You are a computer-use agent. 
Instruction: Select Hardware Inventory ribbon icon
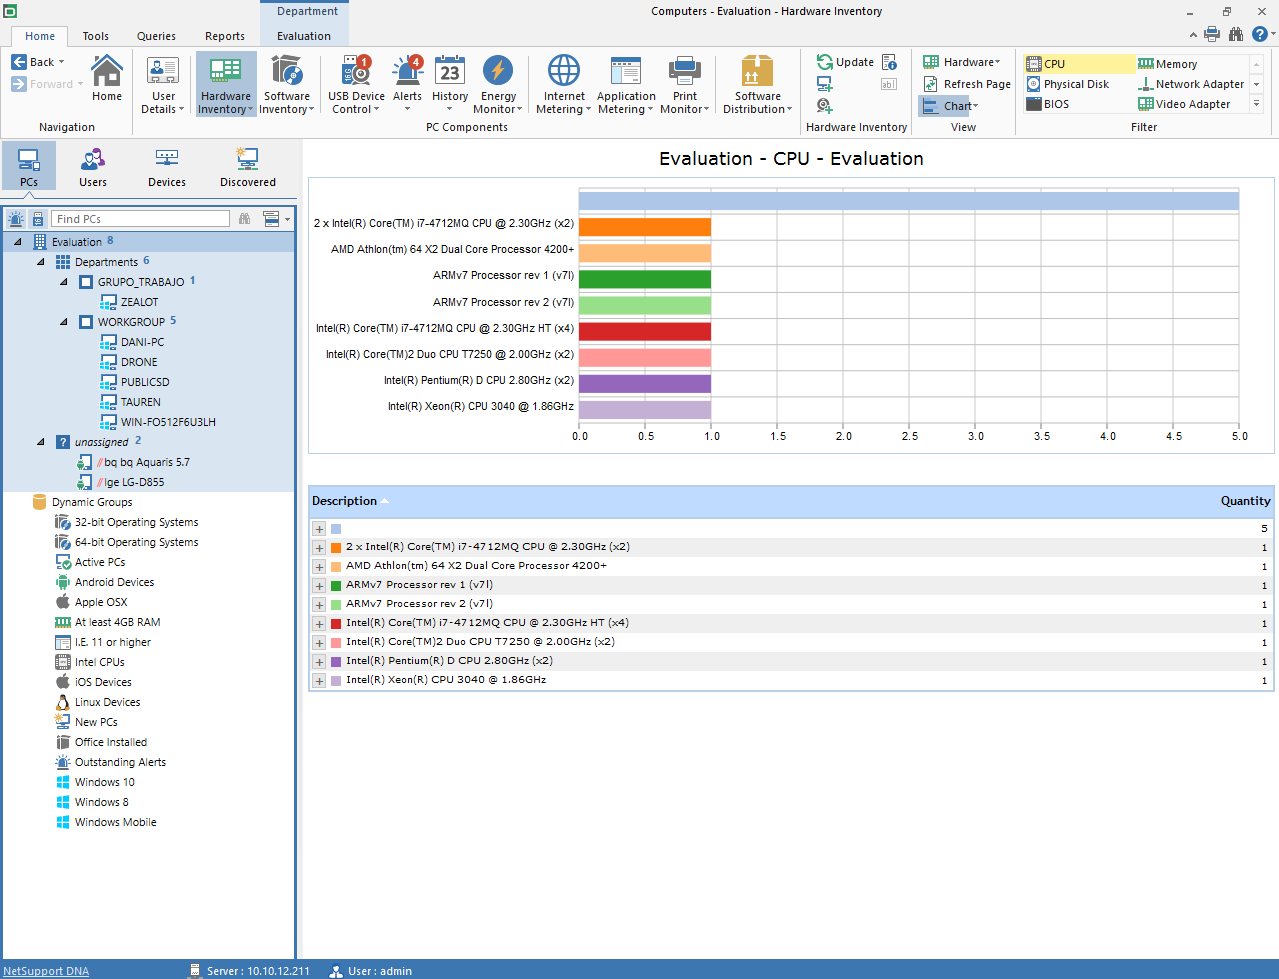coord(225,71)
